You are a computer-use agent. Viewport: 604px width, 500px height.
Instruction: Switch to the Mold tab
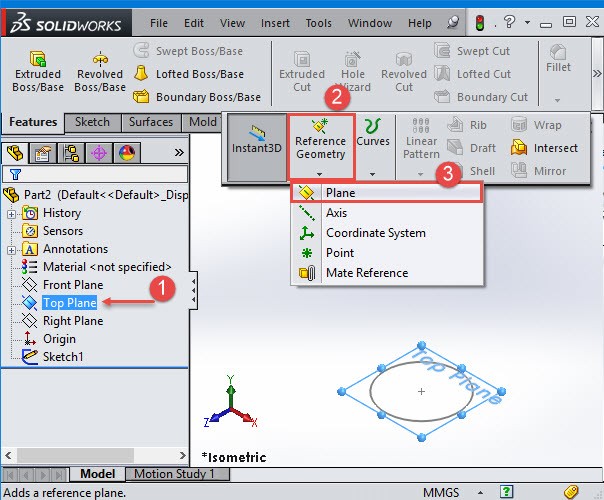[x=203, y=122]
